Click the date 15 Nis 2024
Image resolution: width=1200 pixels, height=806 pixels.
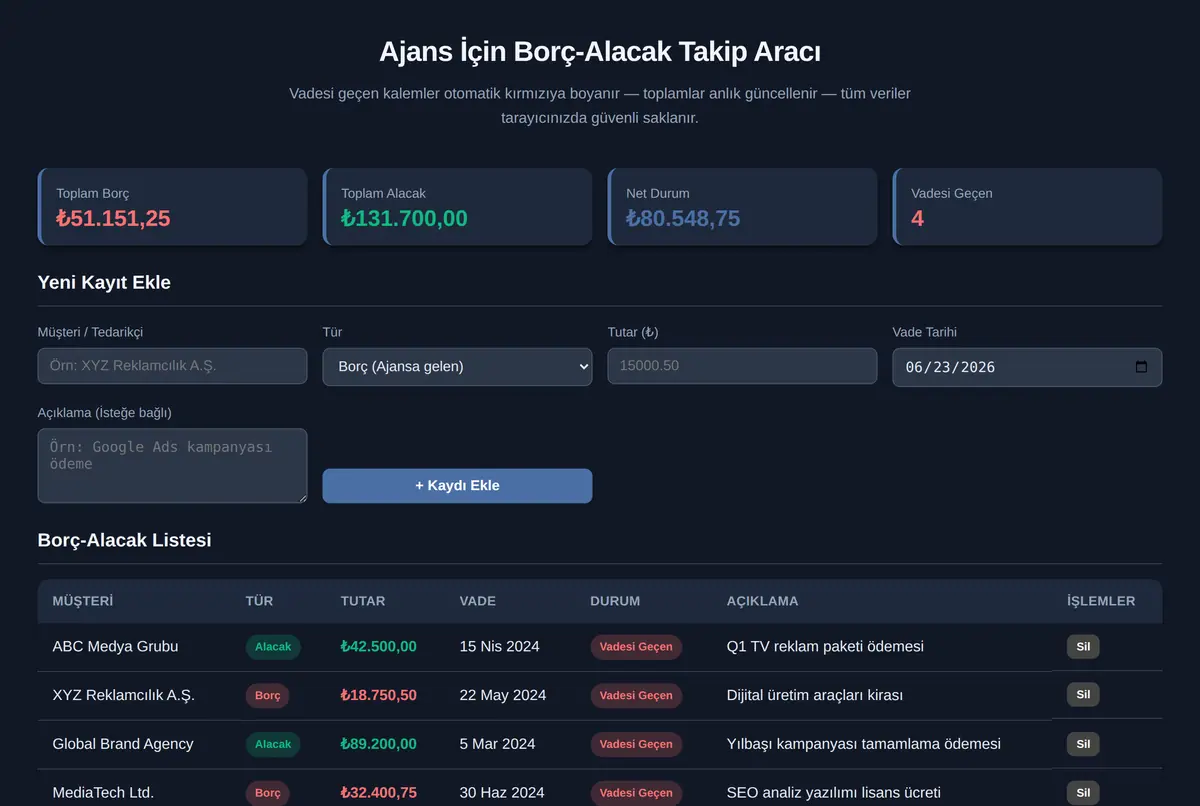click(x=499, y=647)
